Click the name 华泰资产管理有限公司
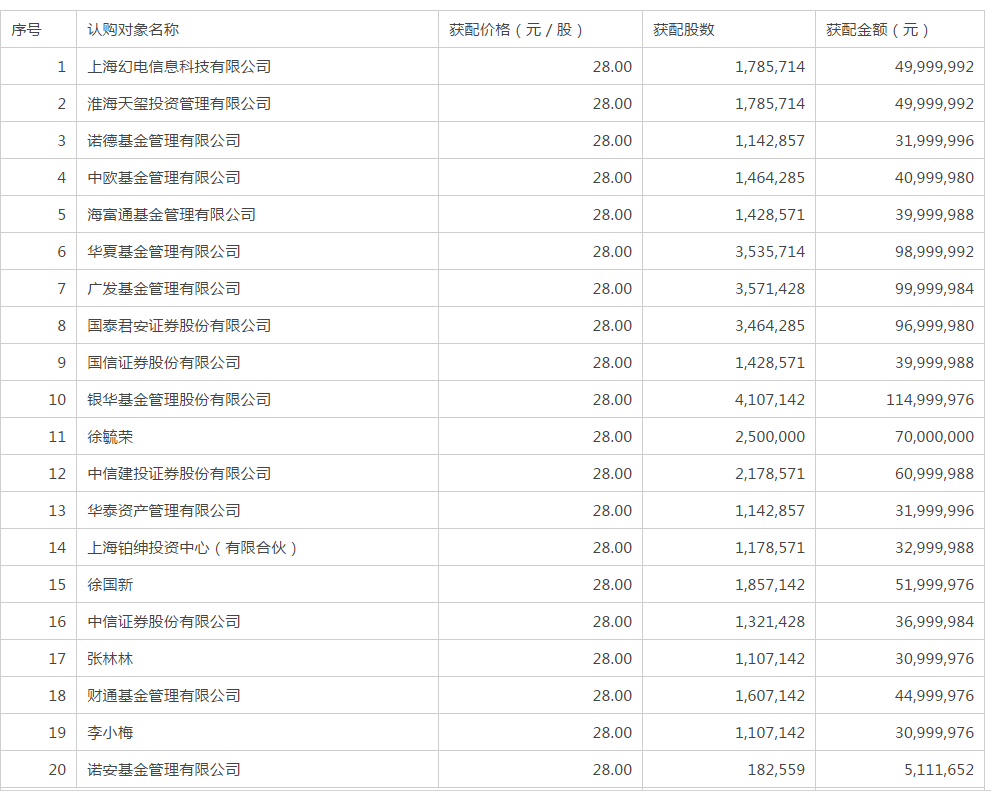This screenshot has height=791, width=991. 164,510
